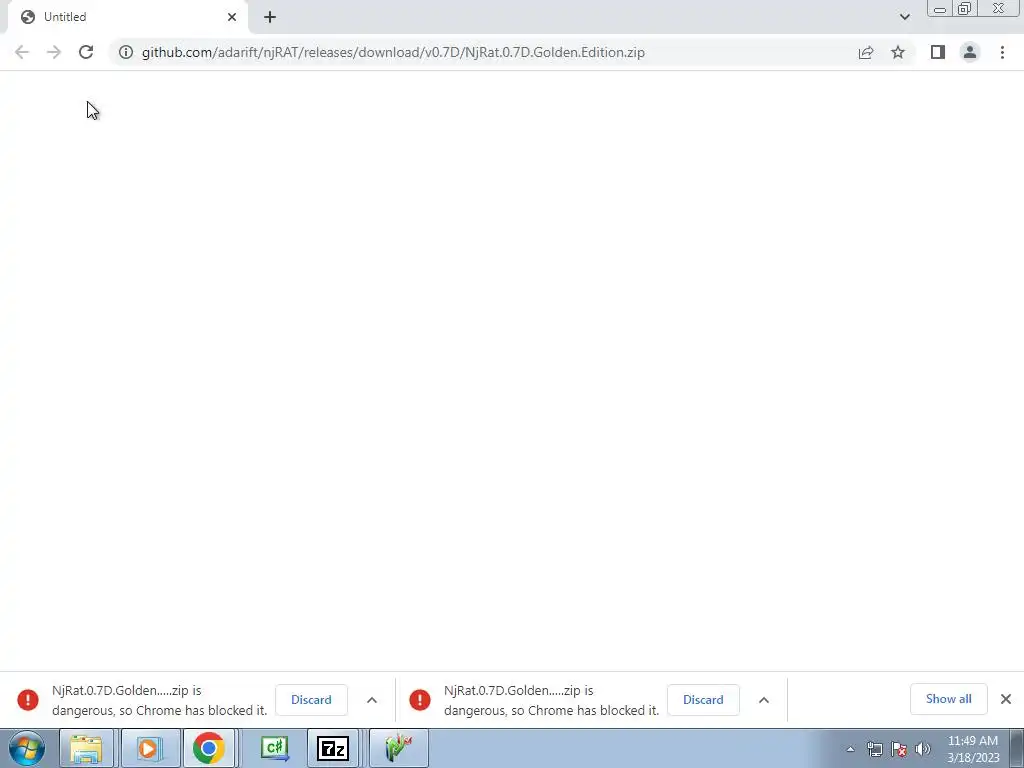The width and height of the screenshot is (1024, 768).
Task: Click first NjRat dangerous download message
Action: coord(159,700)
